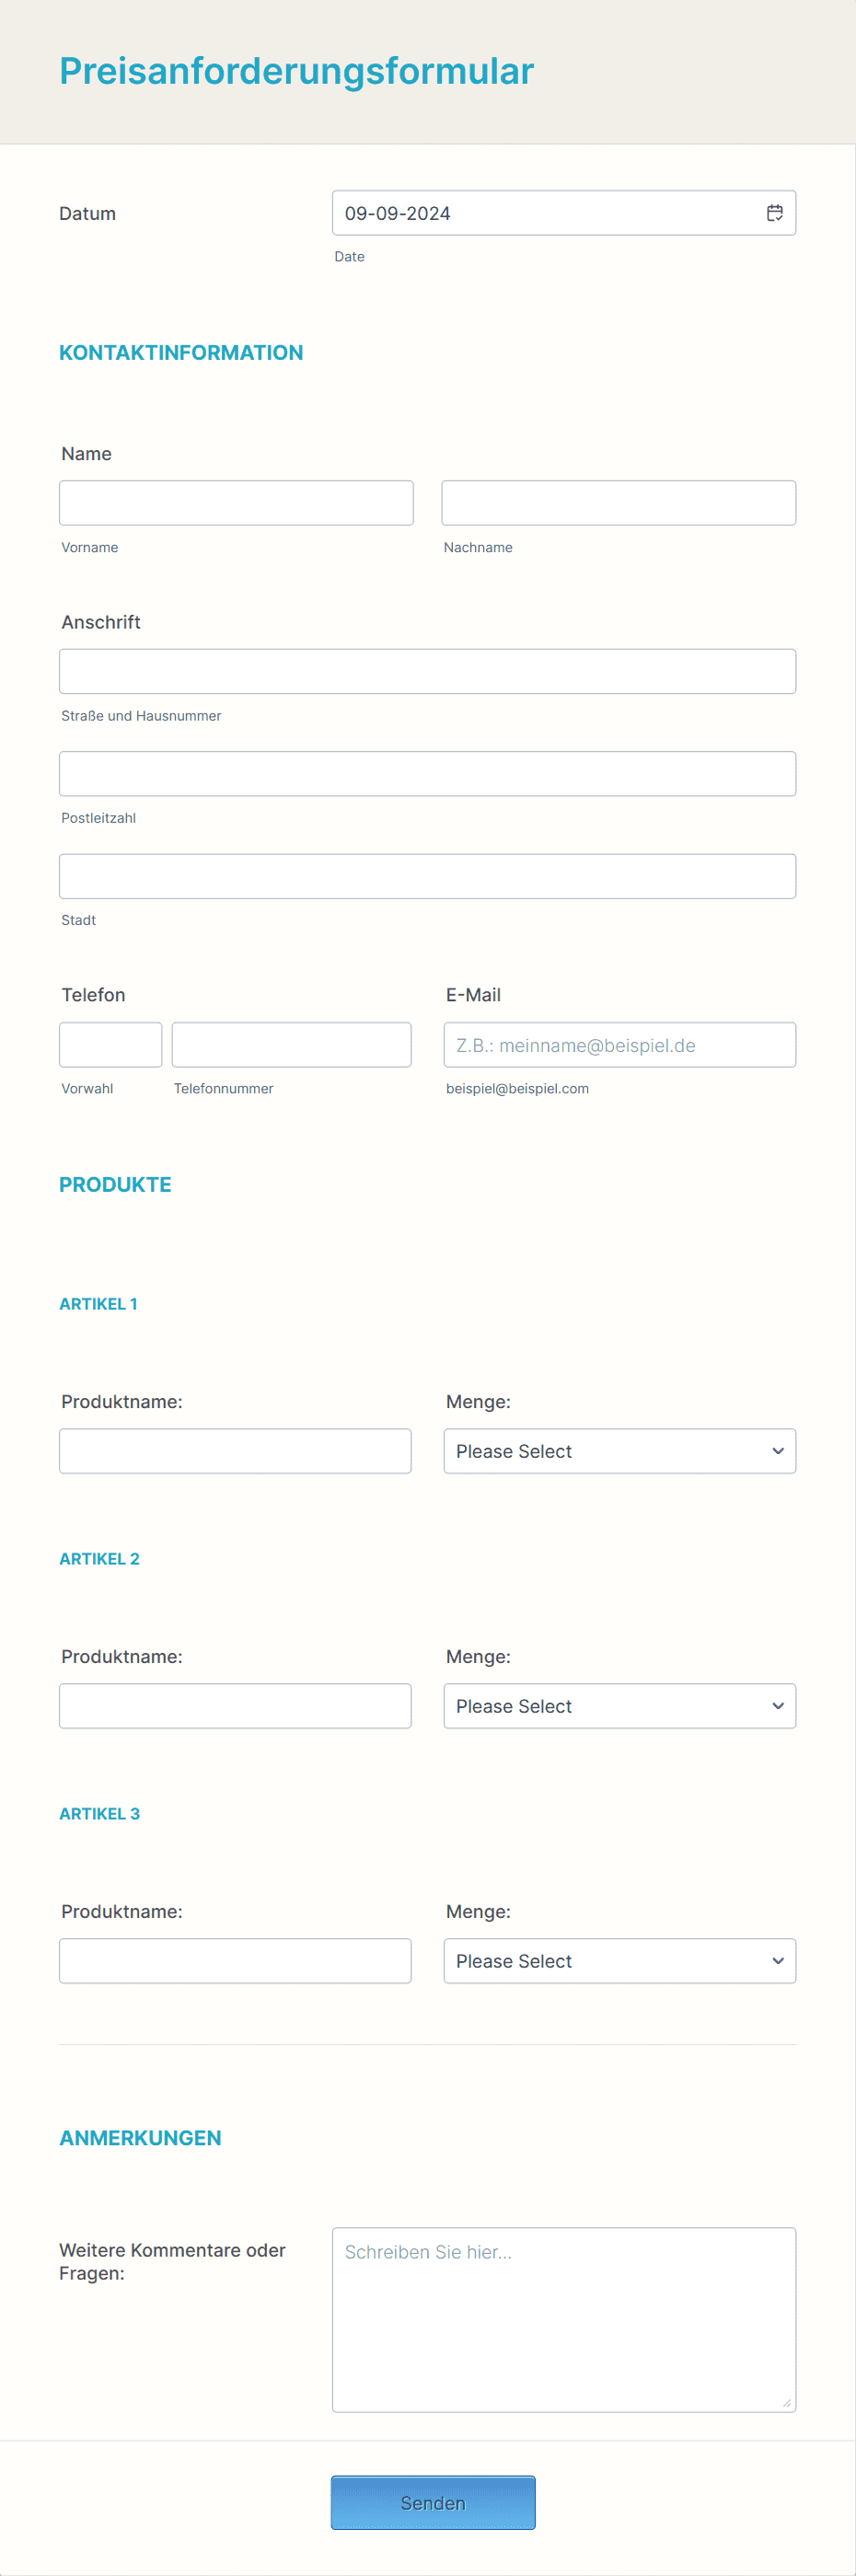
Task: Select the Nachname input field
Action: 618,502
